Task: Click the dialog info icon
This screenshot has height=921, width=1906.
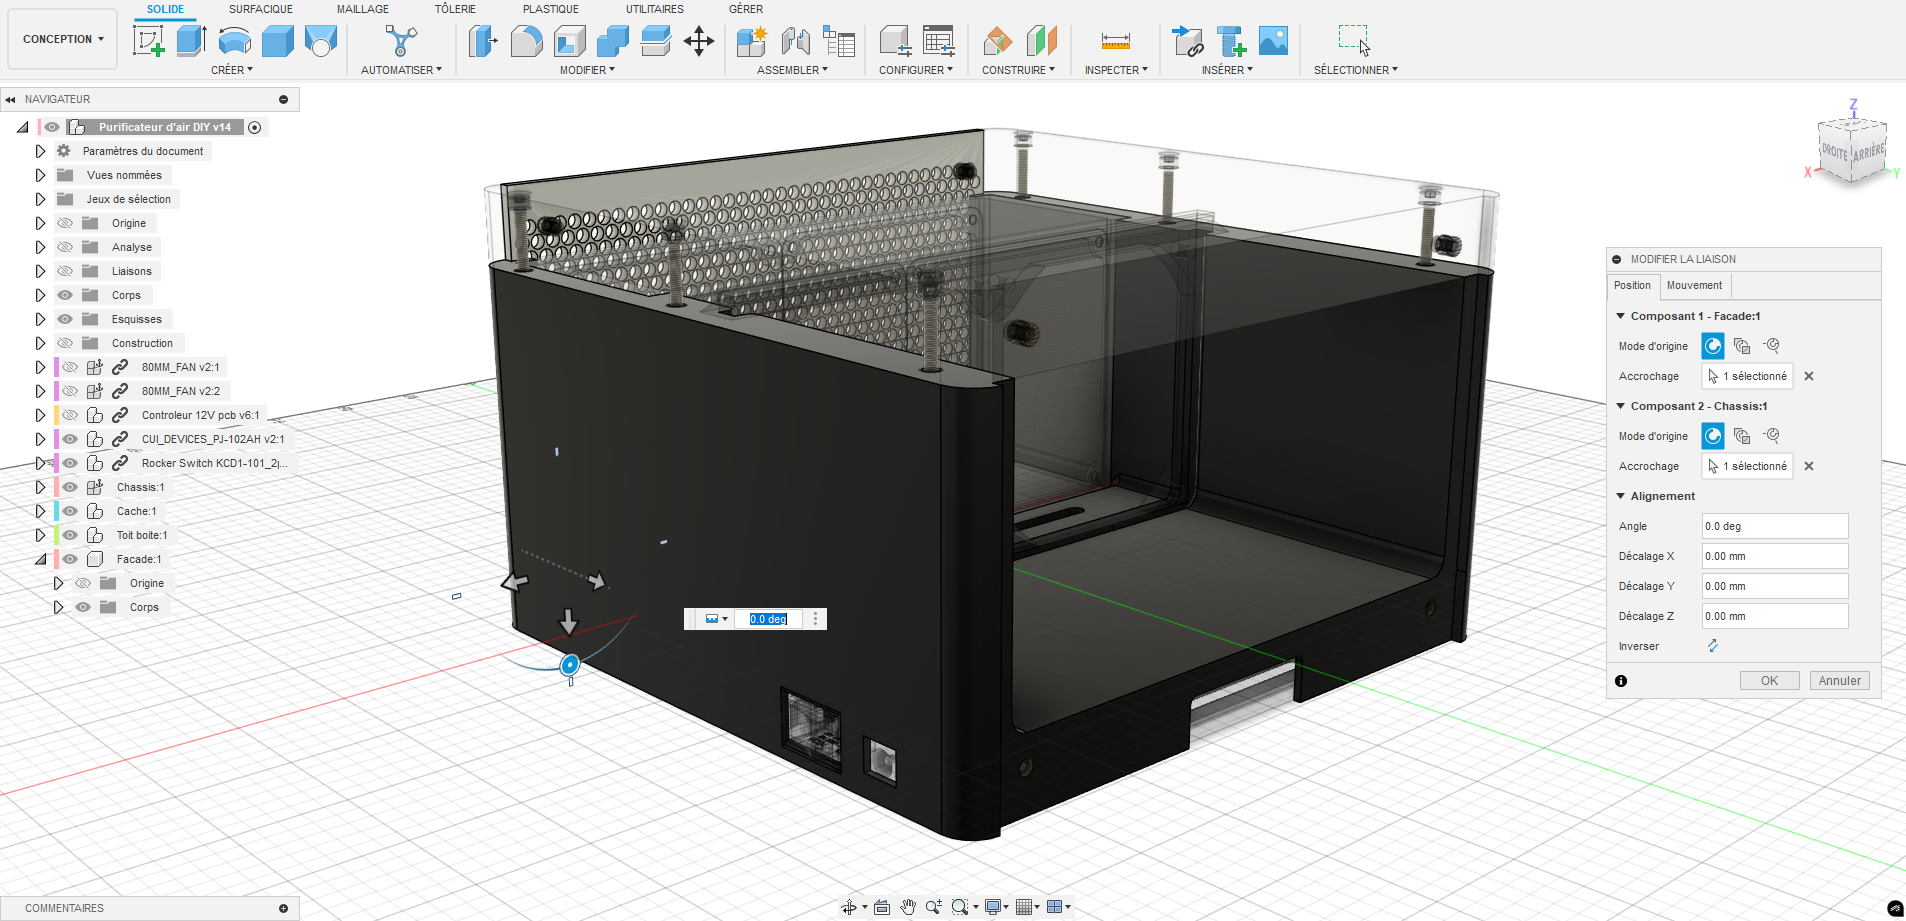Action: (1621, 681)
